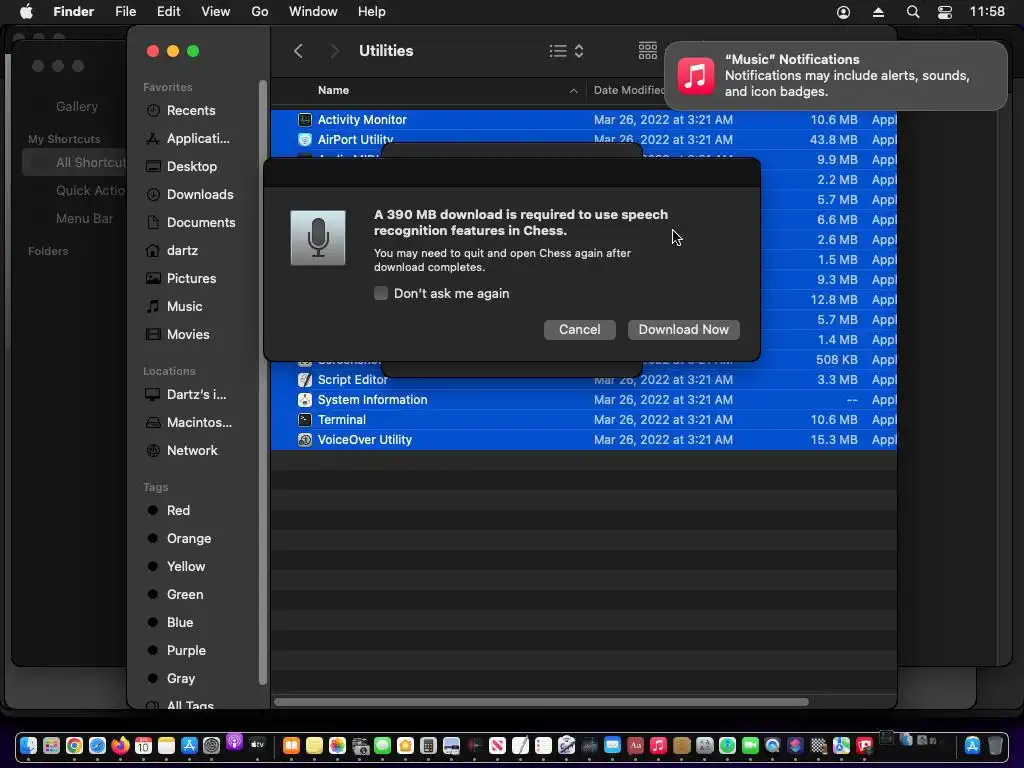
Task: Open Gallery in Shortcuts window
Action: tap(76, 106)
